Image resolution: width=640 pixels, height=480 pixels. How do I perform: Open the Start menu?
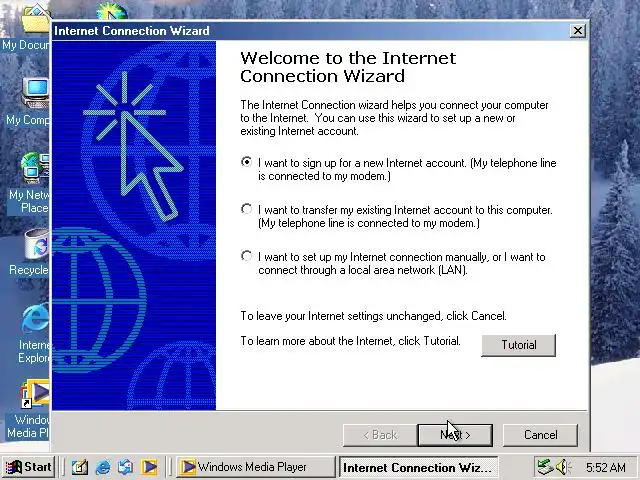pos(29,467)
